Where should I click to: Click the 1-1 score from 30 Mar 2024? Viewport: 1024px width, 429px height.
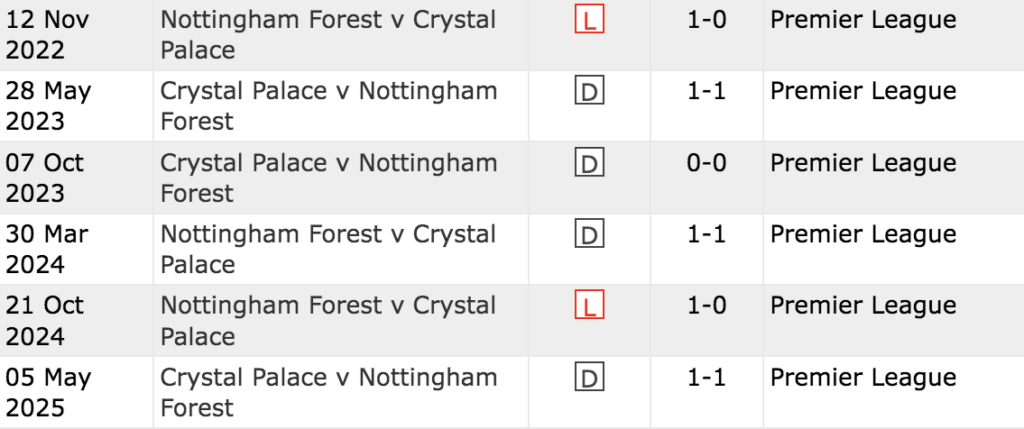[707, 235]
